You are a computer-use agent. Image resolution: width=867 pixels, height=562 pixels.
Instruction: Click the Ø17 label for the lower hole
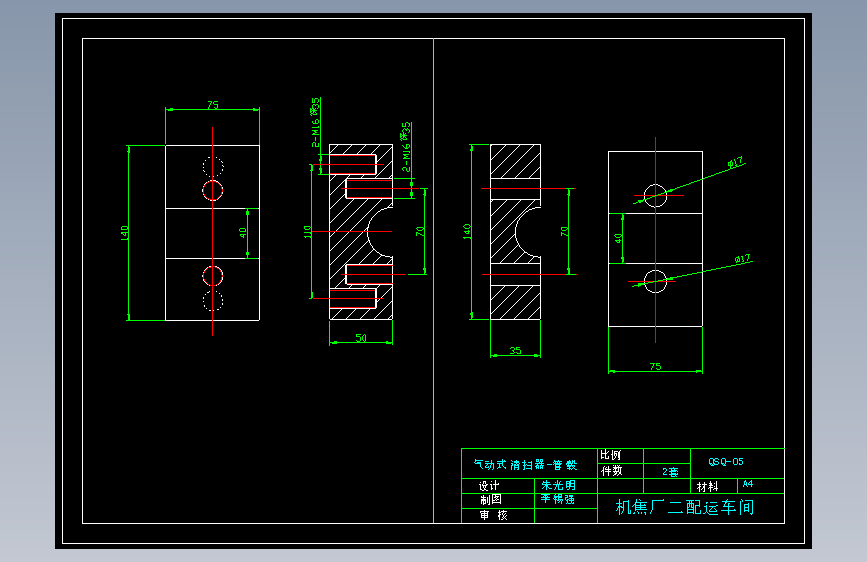click(x=743, y=258)
